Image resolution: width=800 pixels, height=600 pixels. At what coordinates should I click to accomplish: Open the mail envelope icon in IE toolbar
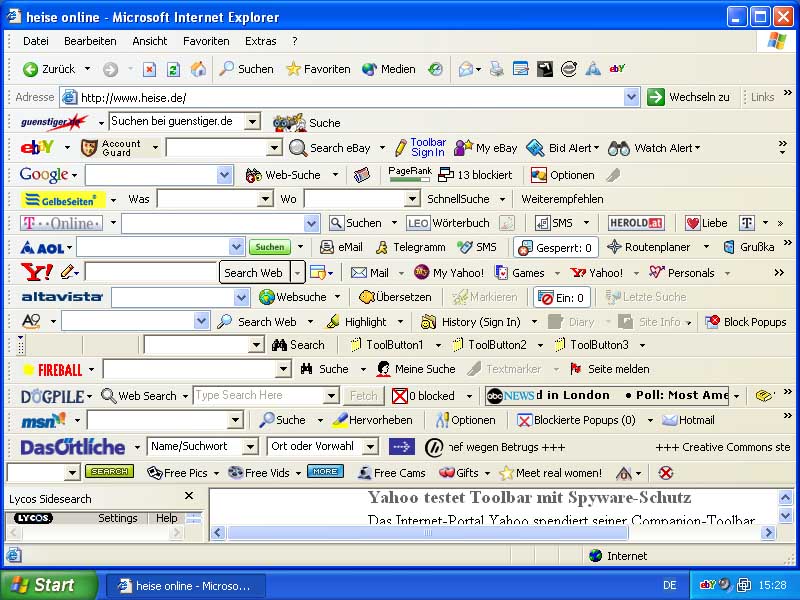pyautogui.click(x=466, y=69)
